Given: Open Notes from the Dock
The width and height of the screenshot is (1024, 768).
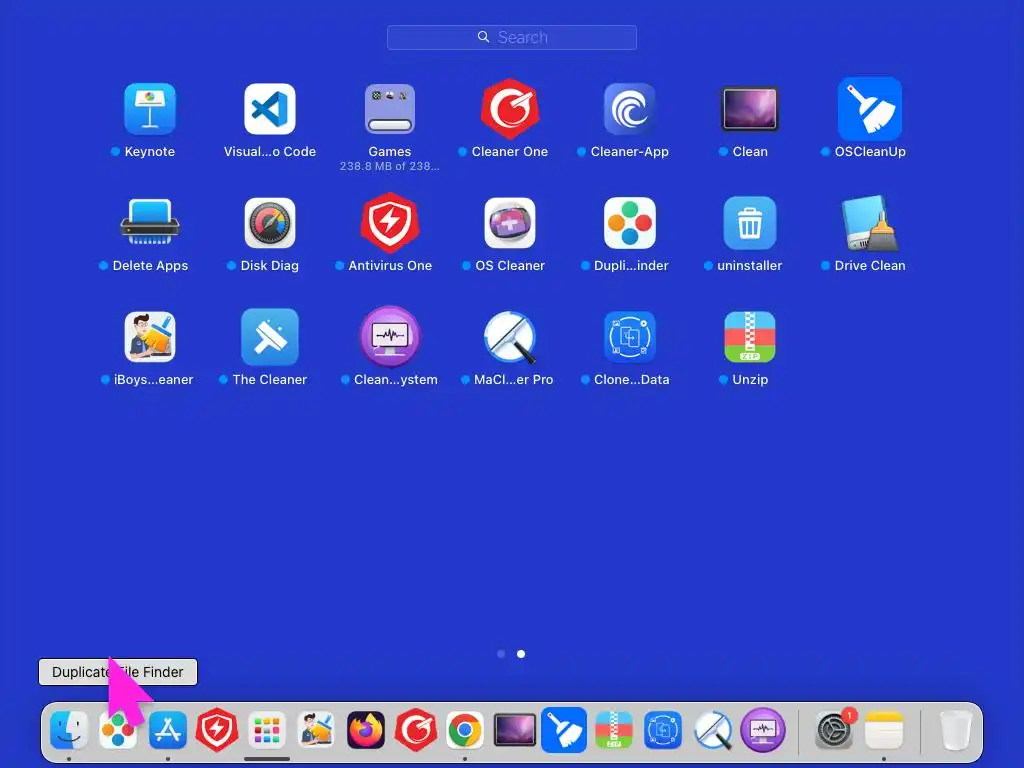Looking at the screenshot, I should pos(884,729).
